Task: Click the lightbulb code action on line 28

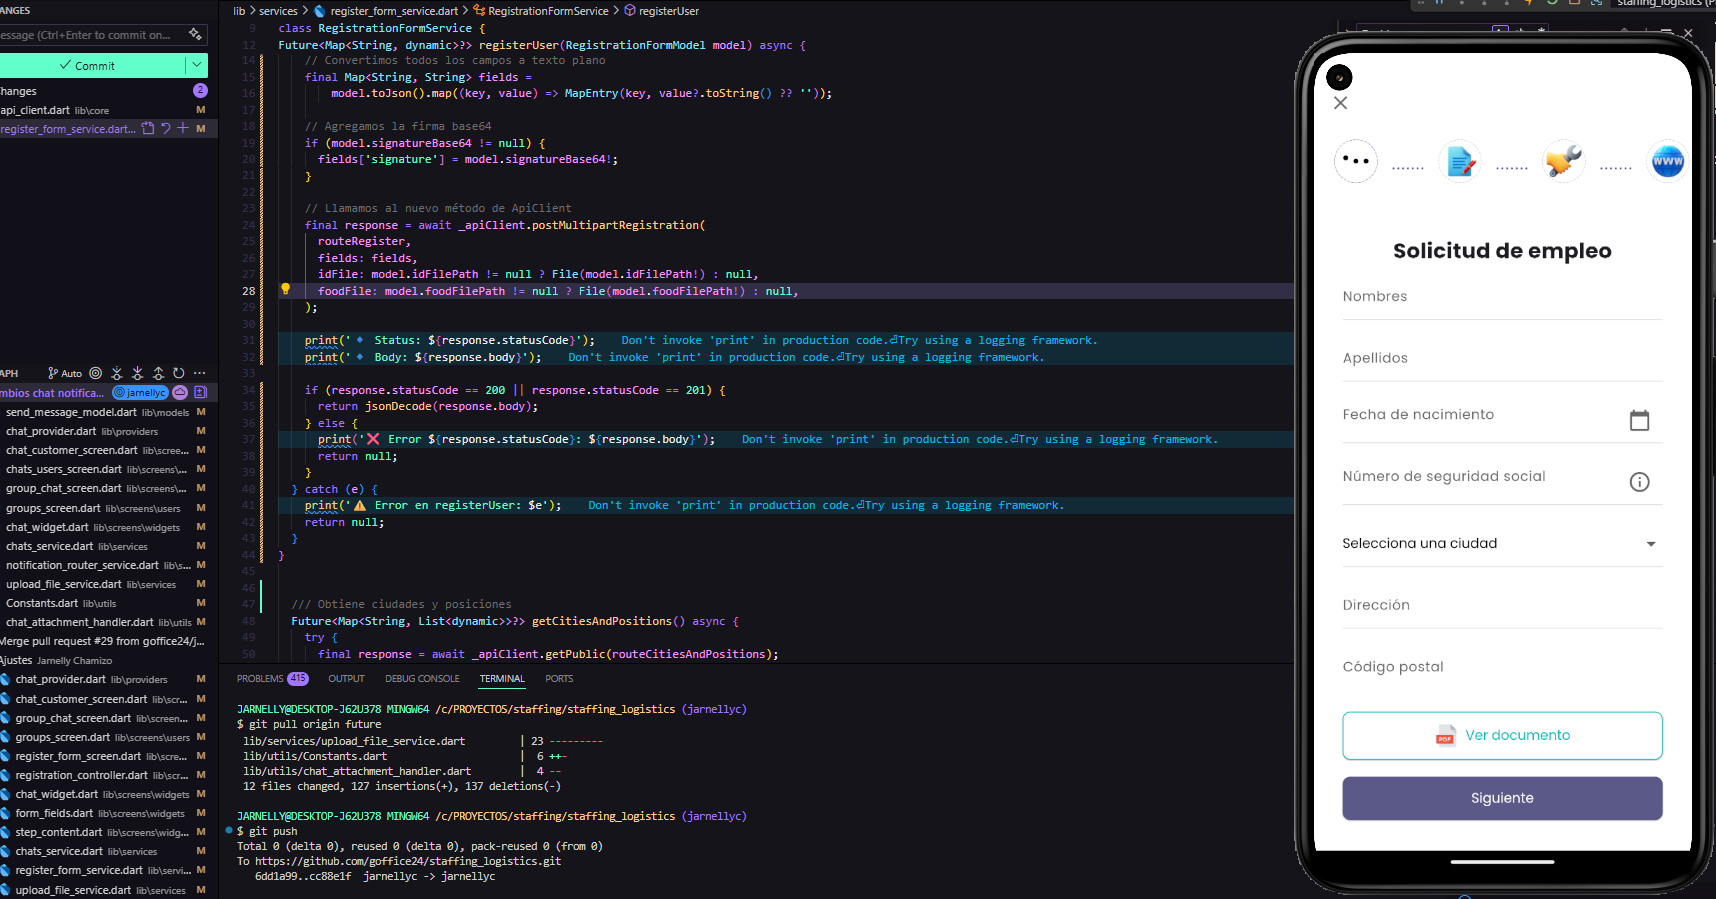Action: 285,290
